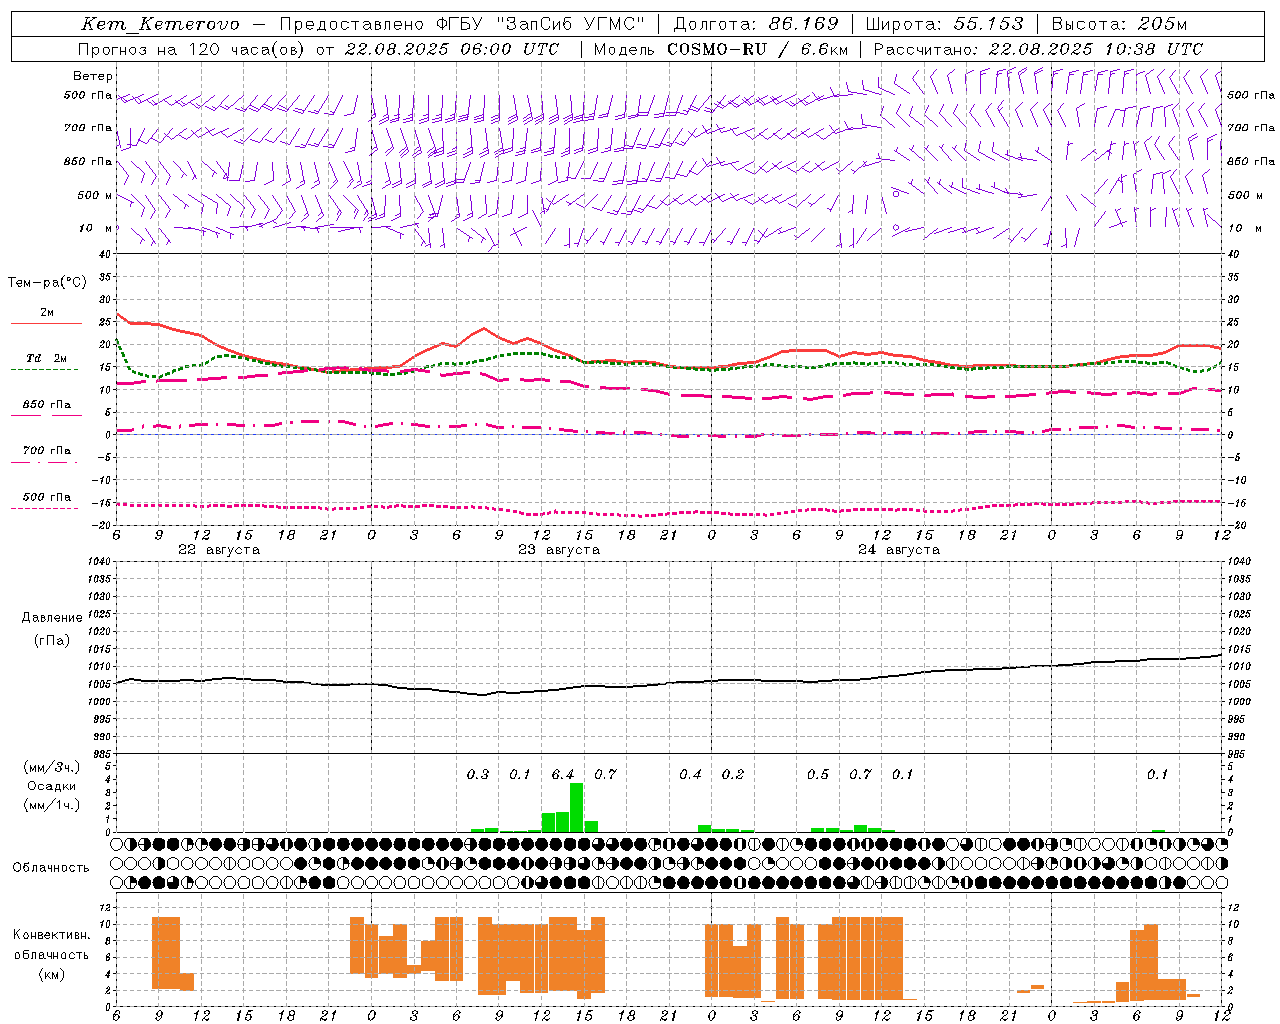Click the 0.3 precipitation amount
The width and height of the screenshot is (1280, 1024).
coord(478,774)
